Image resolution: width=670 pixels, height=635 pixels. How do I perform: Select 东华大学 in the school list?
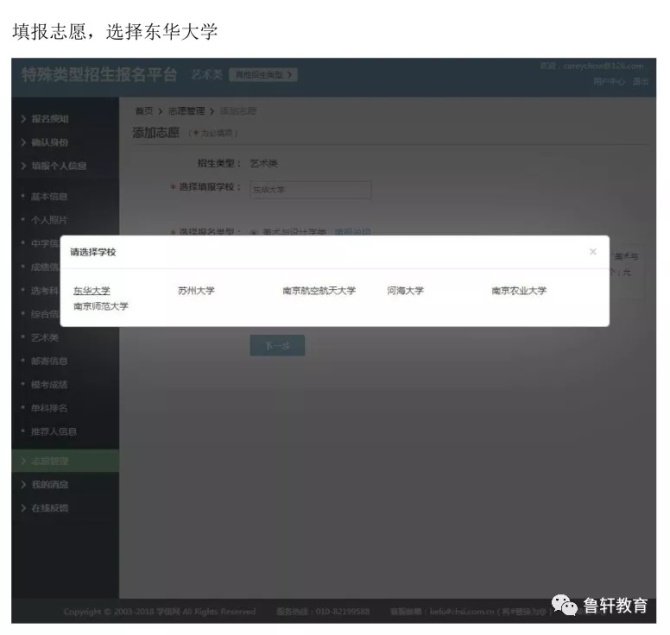pos(91,291)
